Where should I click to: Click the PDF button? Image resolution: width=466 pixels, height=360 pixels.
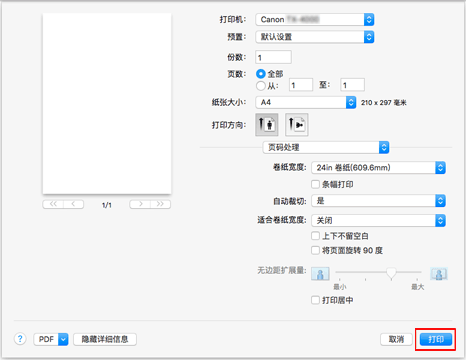pos(46,339)
